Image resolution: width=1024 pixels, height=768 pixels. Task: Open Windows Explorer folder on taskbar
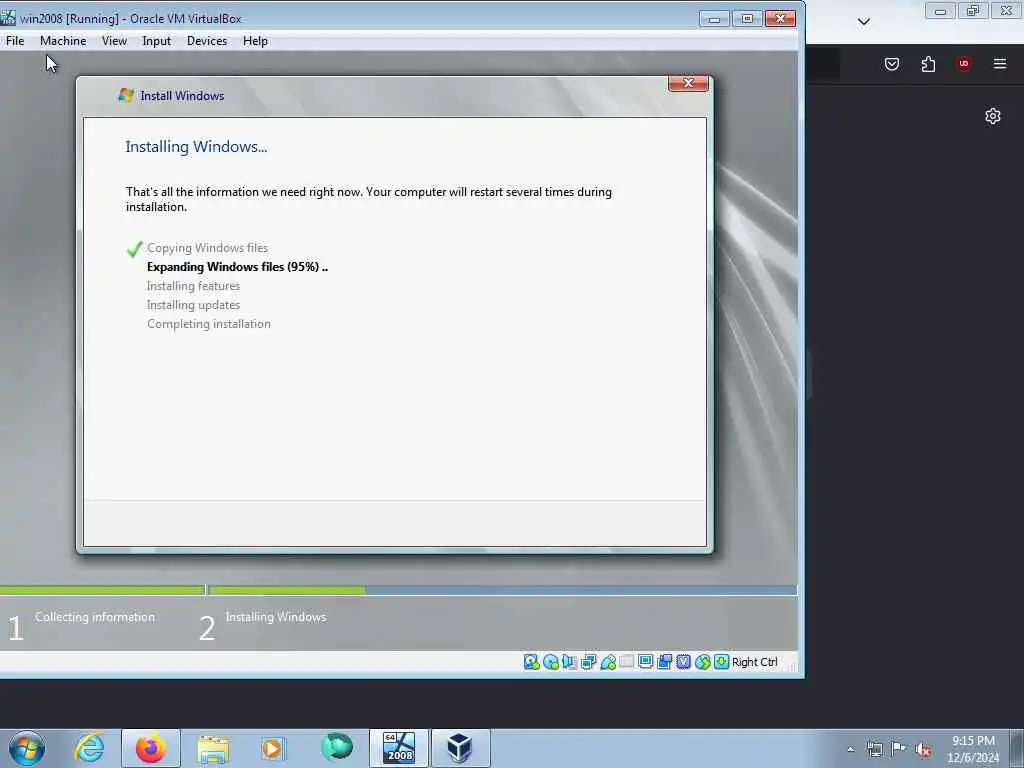[213, 748]
